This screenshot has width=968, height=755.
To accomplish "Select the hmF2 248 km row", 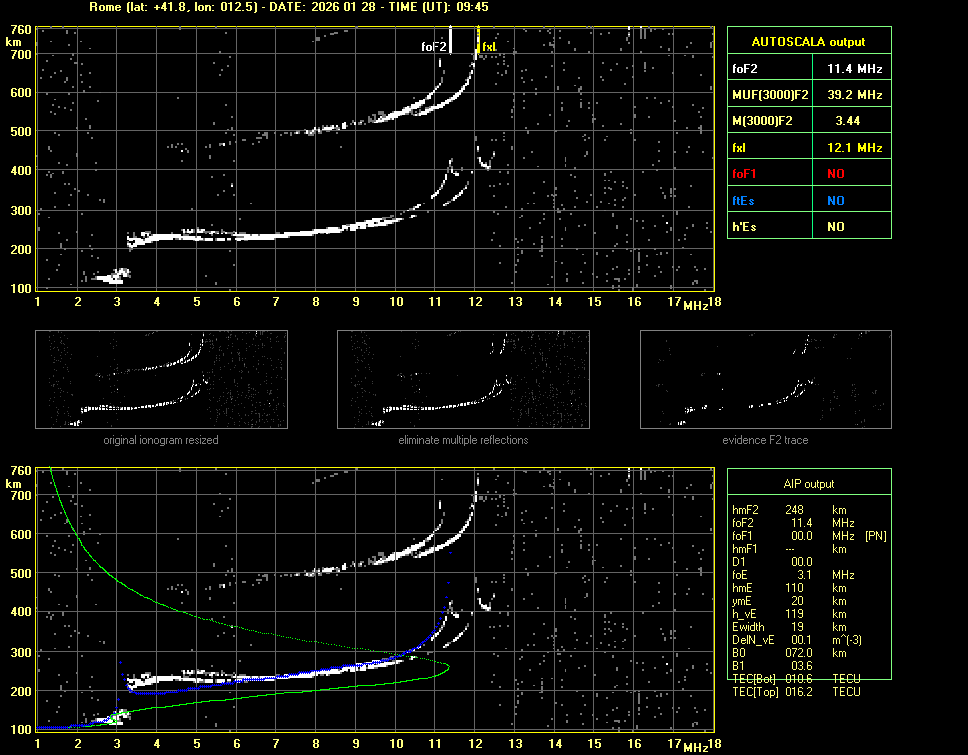I will click(790, 510).
